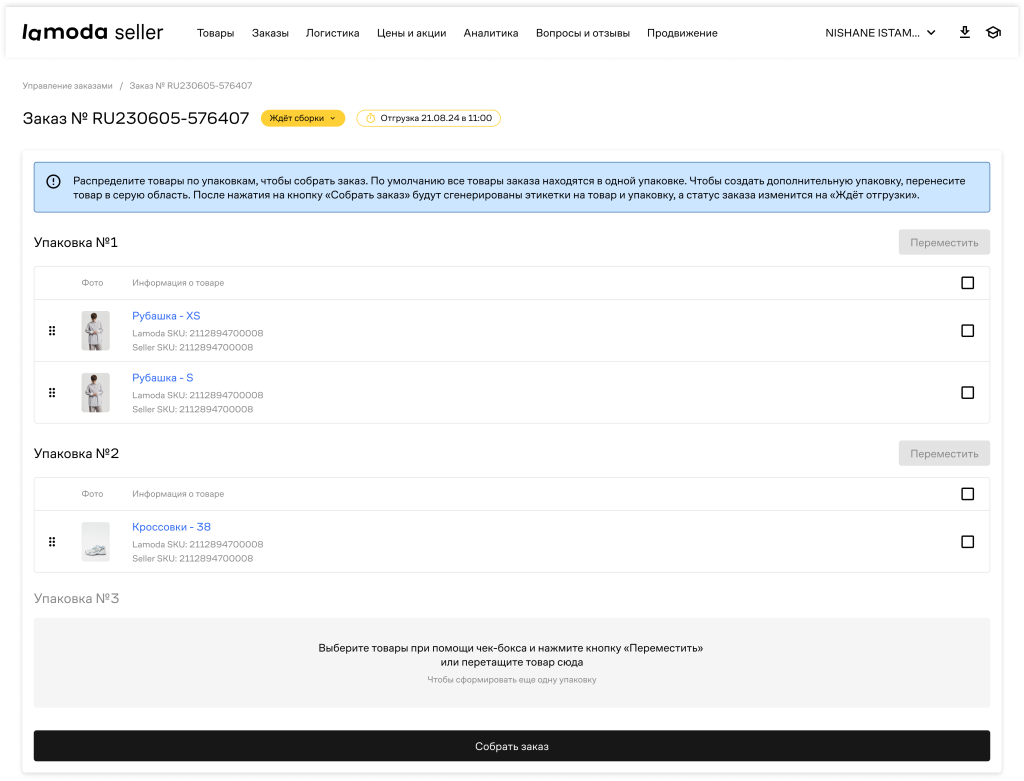Tick the Кроссовки - 38 checkbox

[x=967, y=542]
